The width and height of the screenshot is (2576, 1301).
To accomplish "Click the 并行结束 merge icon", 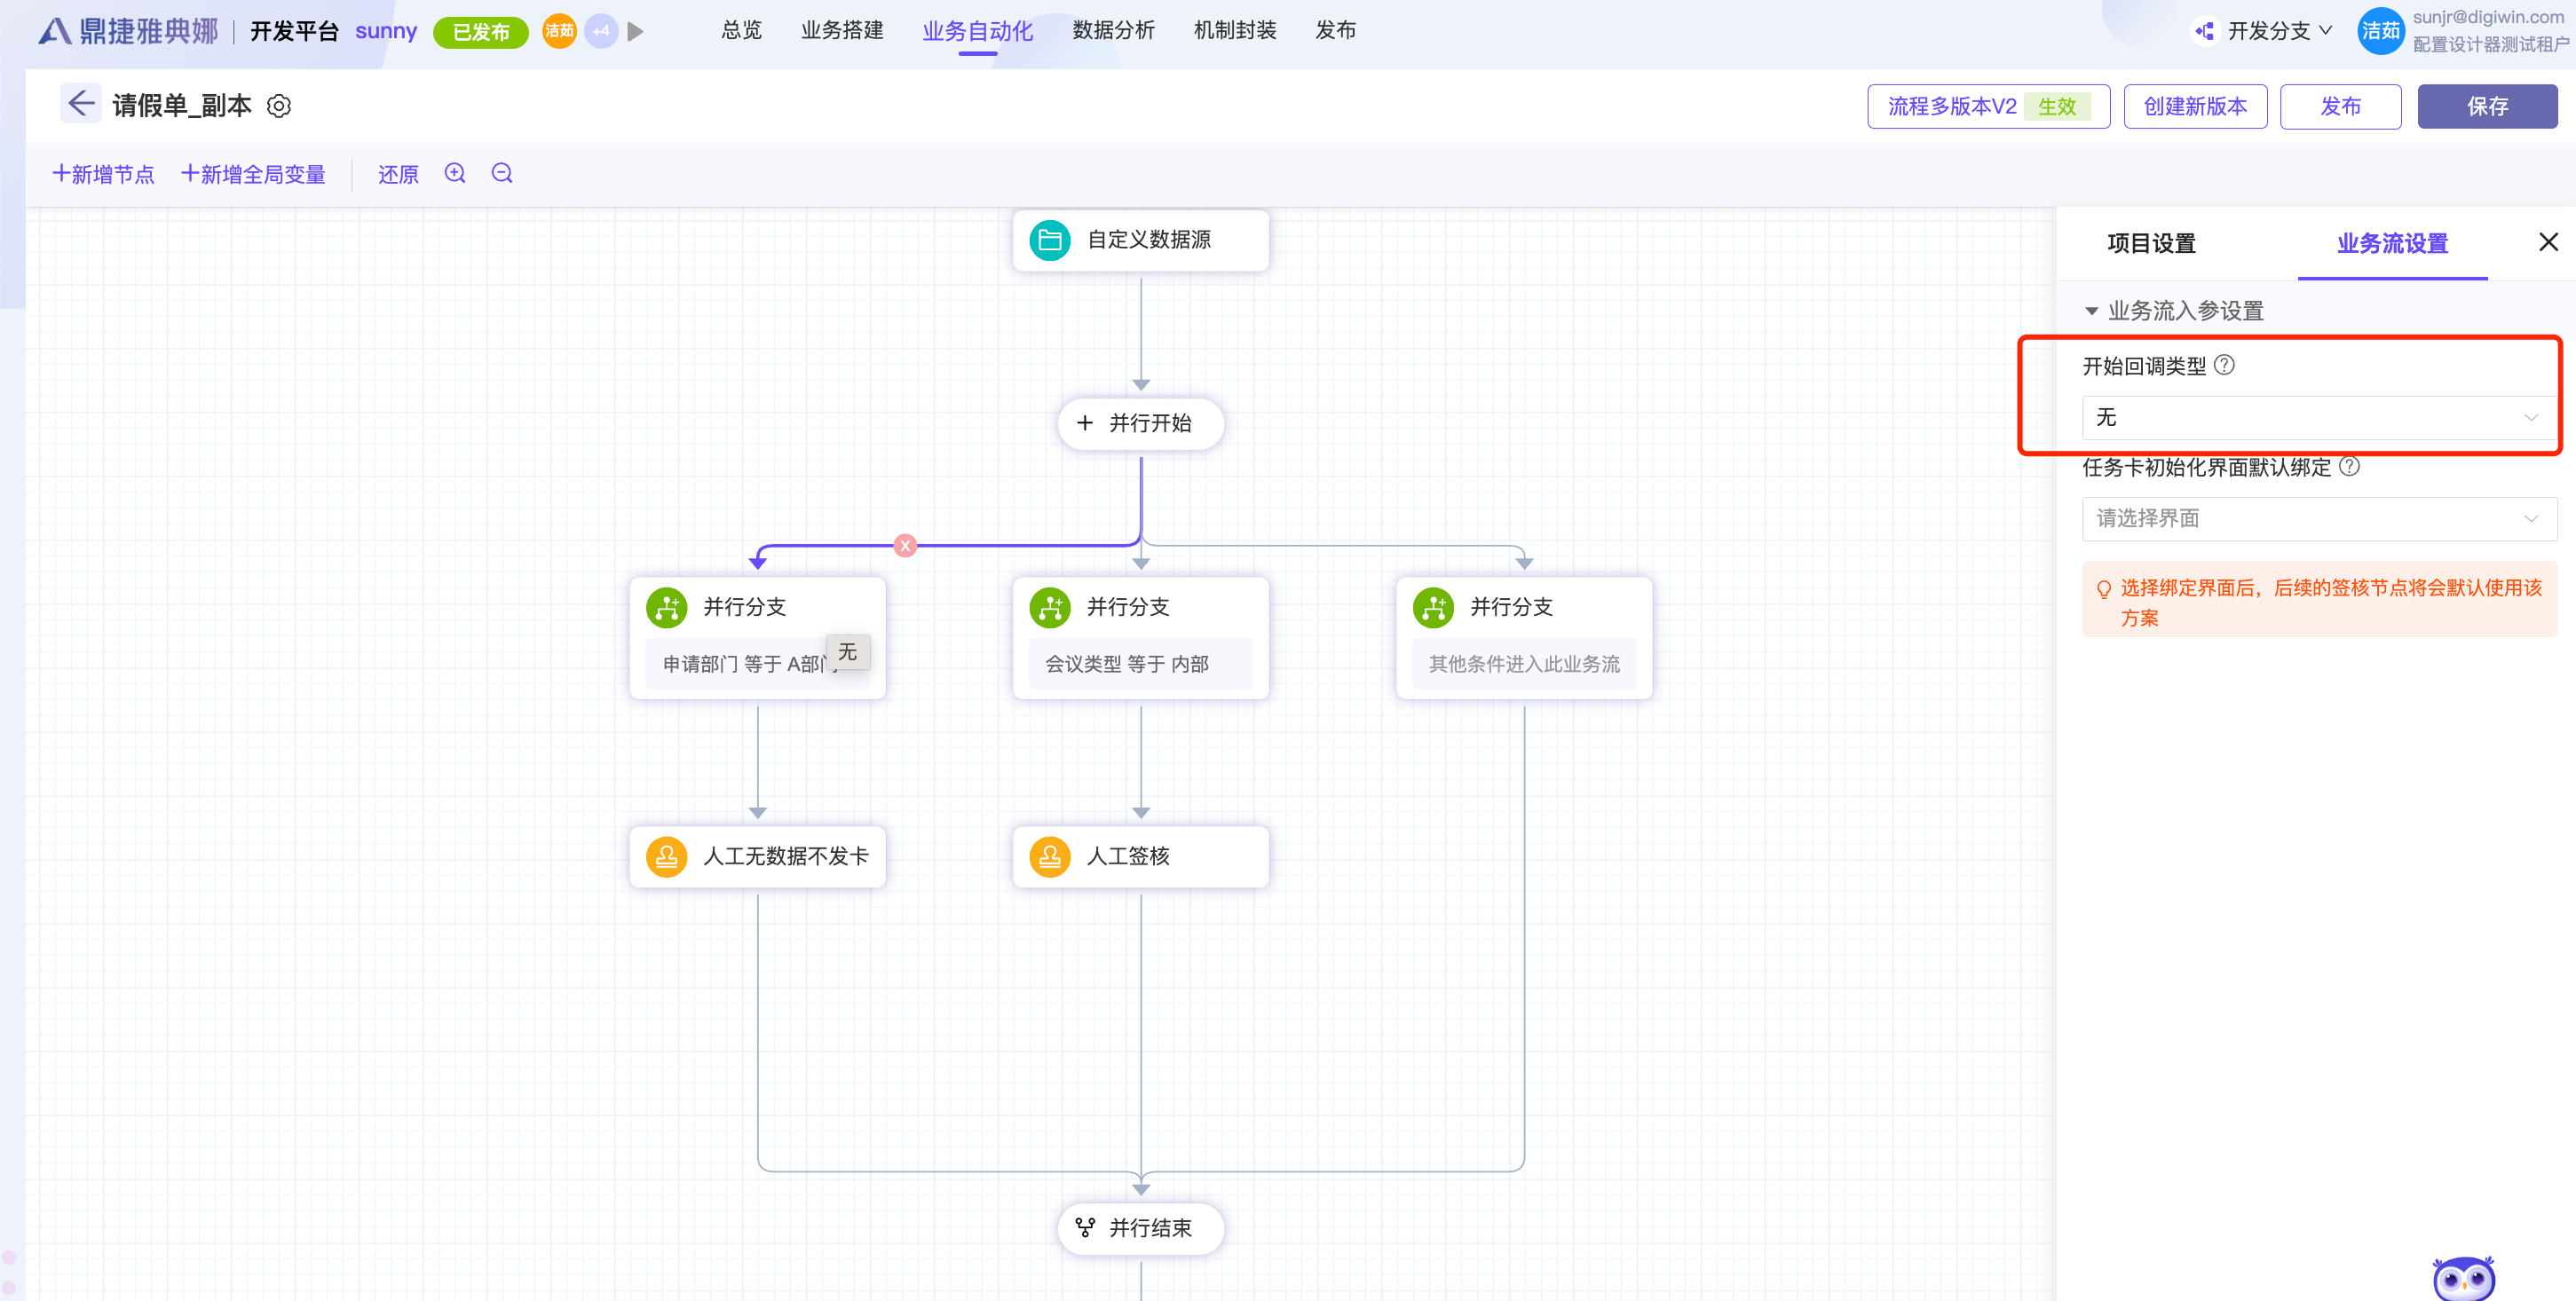I will pos(1085,1227).
